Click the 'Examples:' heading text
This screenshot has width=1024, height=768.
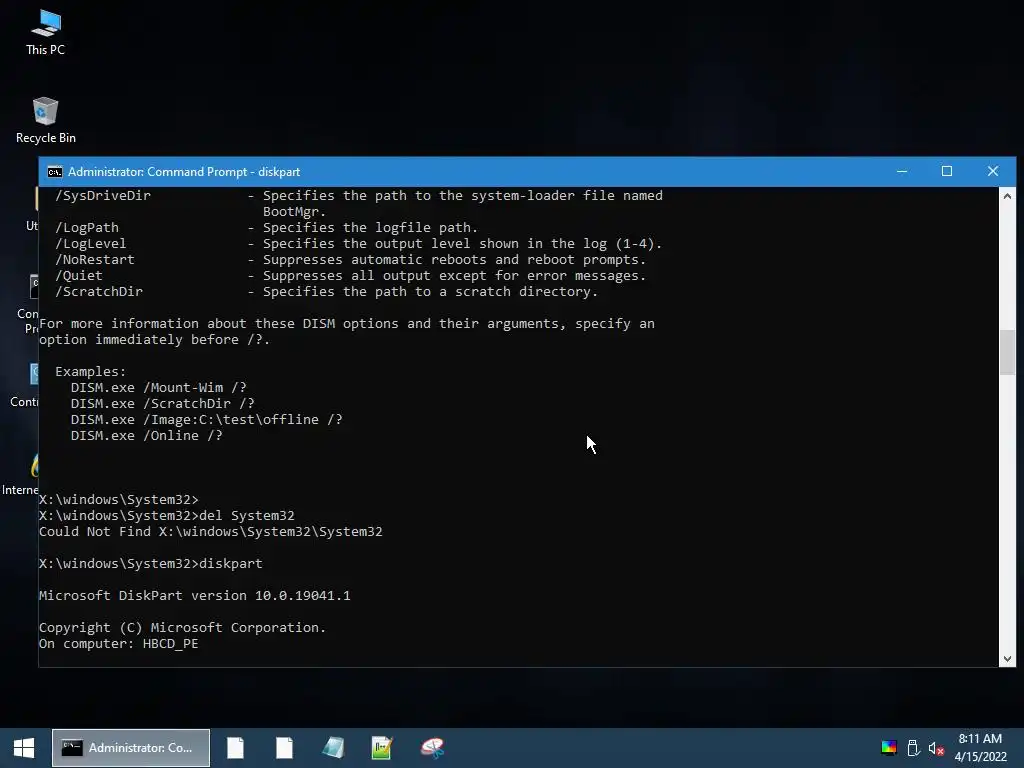pyautogui.click(x=91, y=372)
